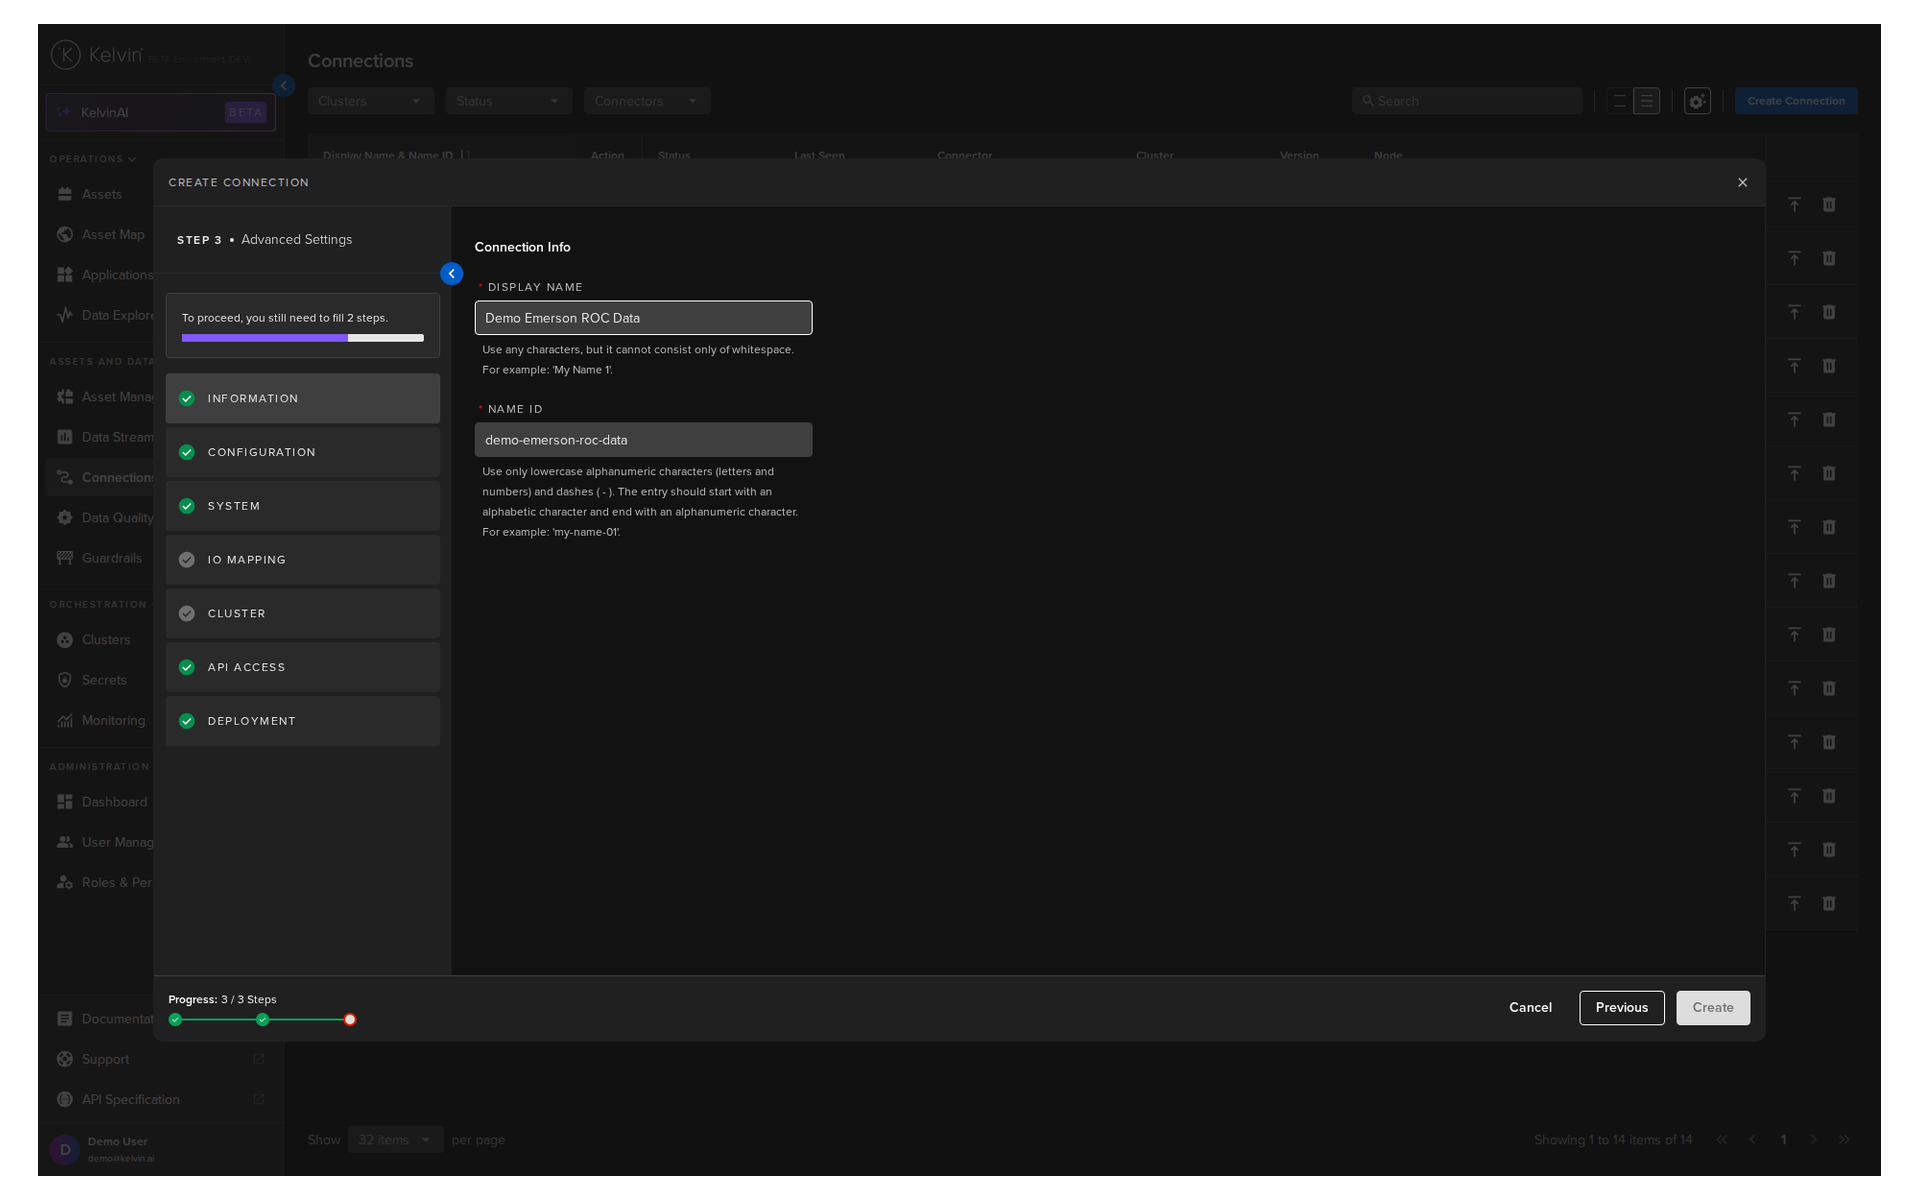
Task: Close the Create Connection dialog
Action: pos(1742,183)
